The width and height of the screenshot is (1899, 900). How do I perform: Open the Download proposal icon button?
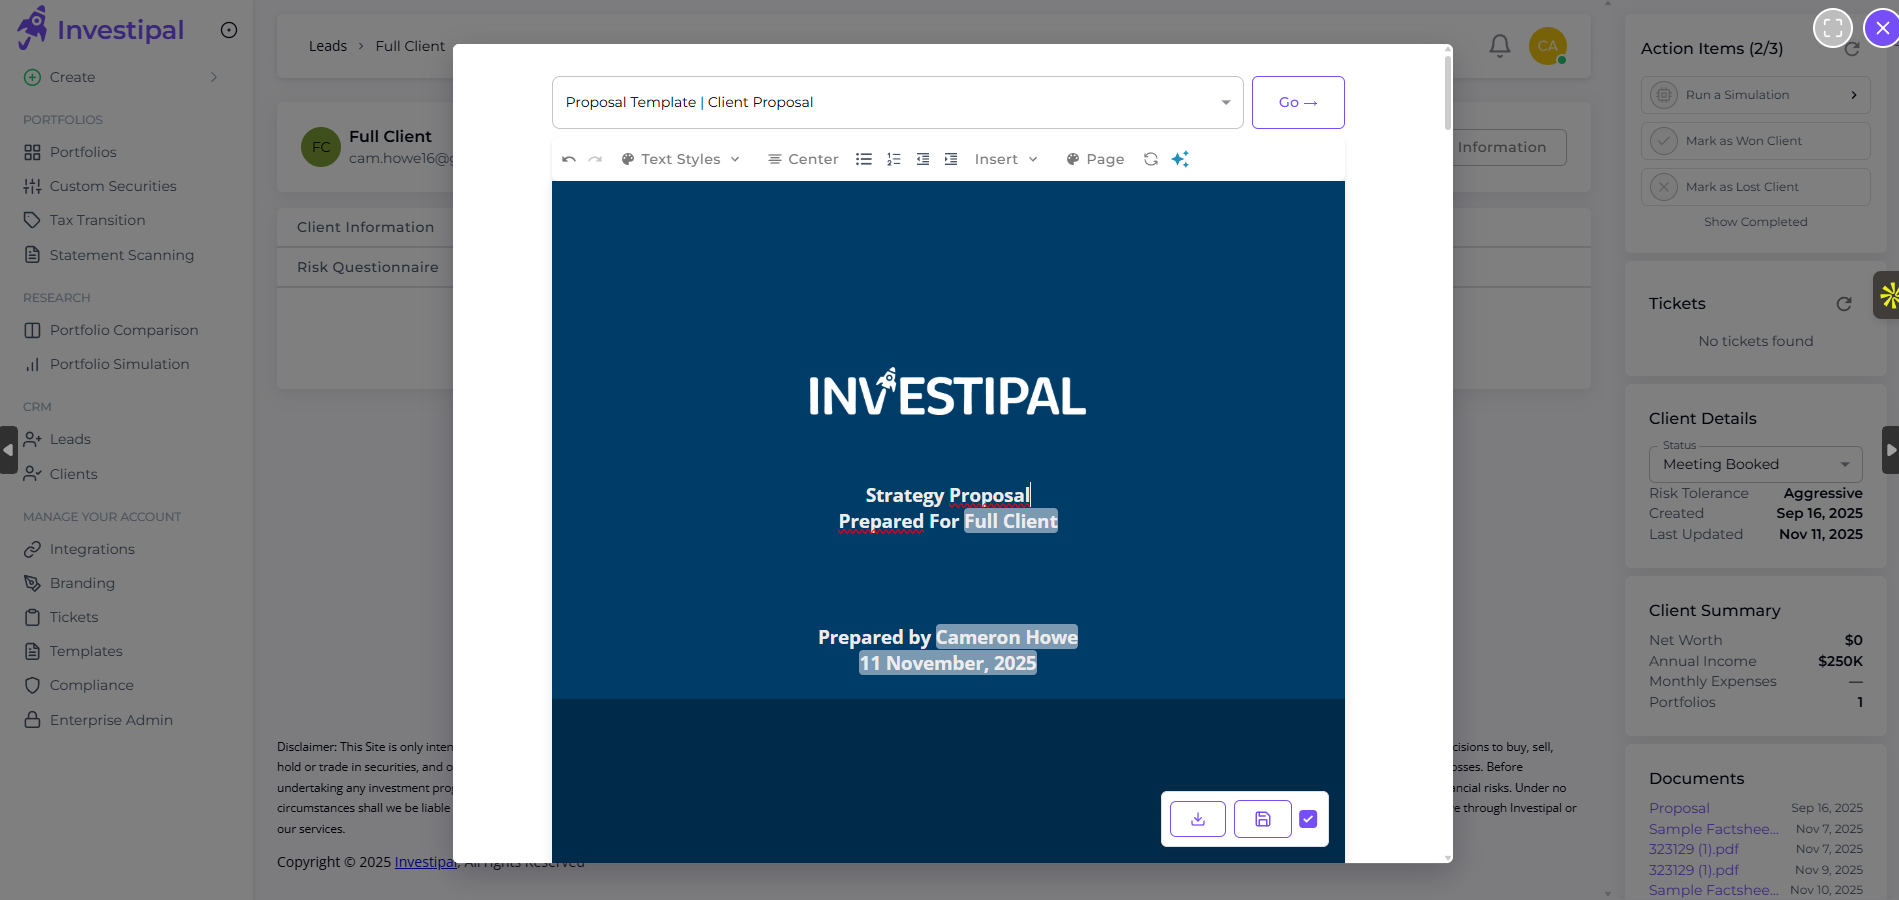(1197, 819)
